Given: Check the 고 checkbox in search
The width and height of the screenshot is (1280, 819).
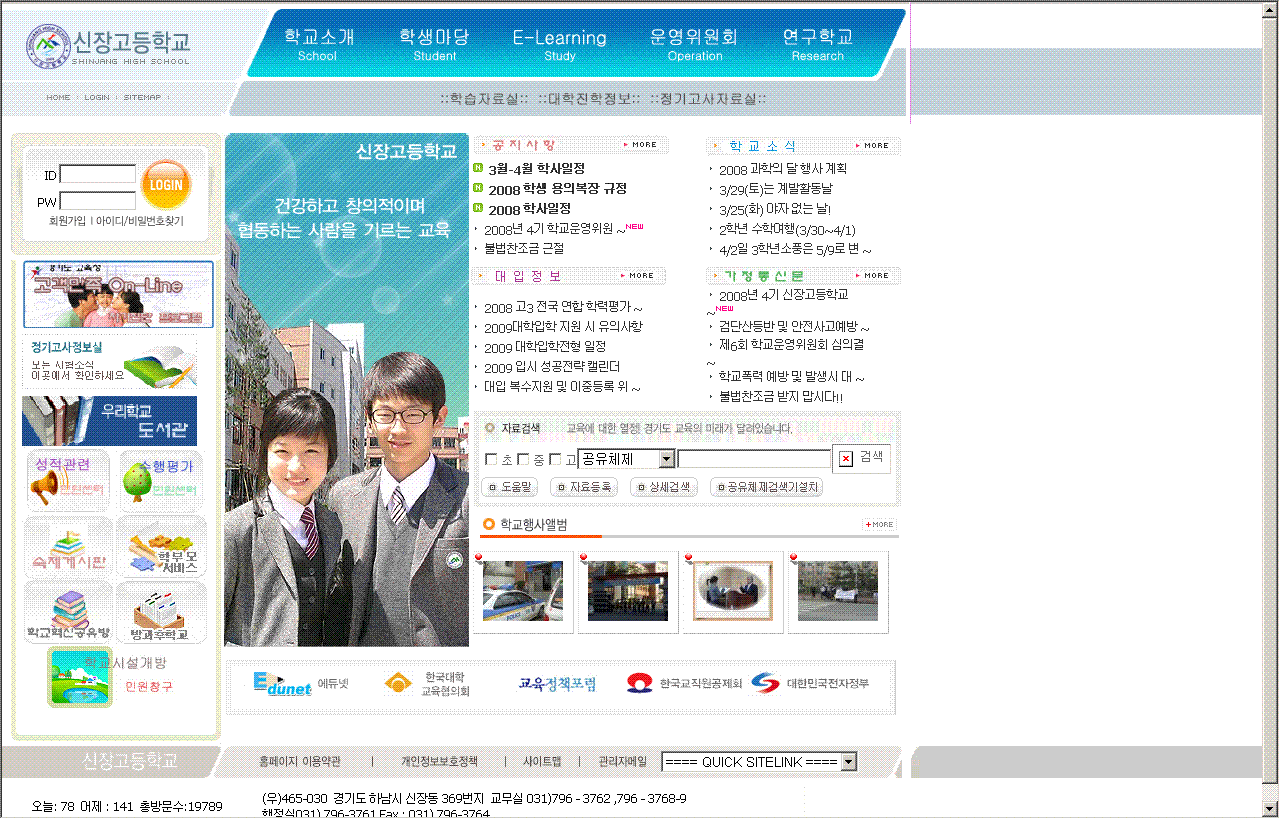Looking at the screenshot, I should tap(555, 460).
